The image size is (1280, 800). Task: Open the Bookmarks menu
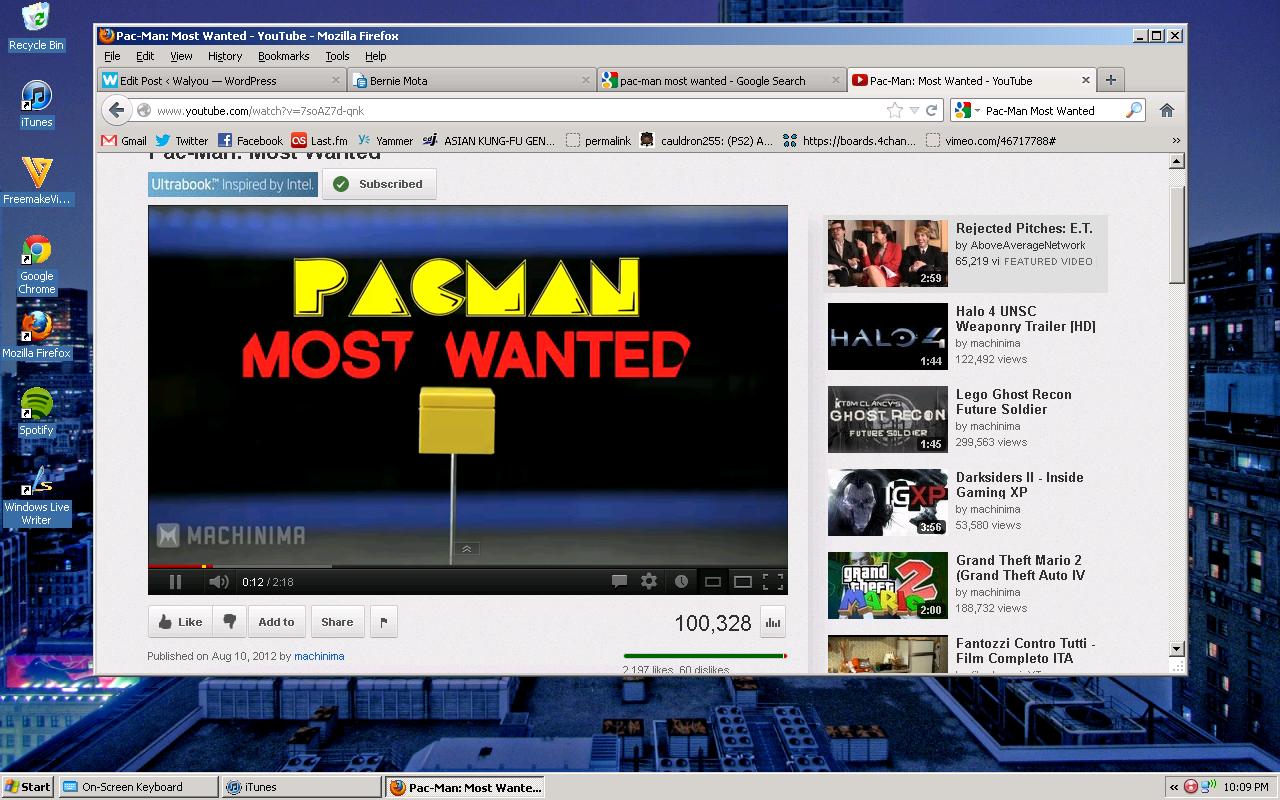pyautogui.click(x=283, y=56)
